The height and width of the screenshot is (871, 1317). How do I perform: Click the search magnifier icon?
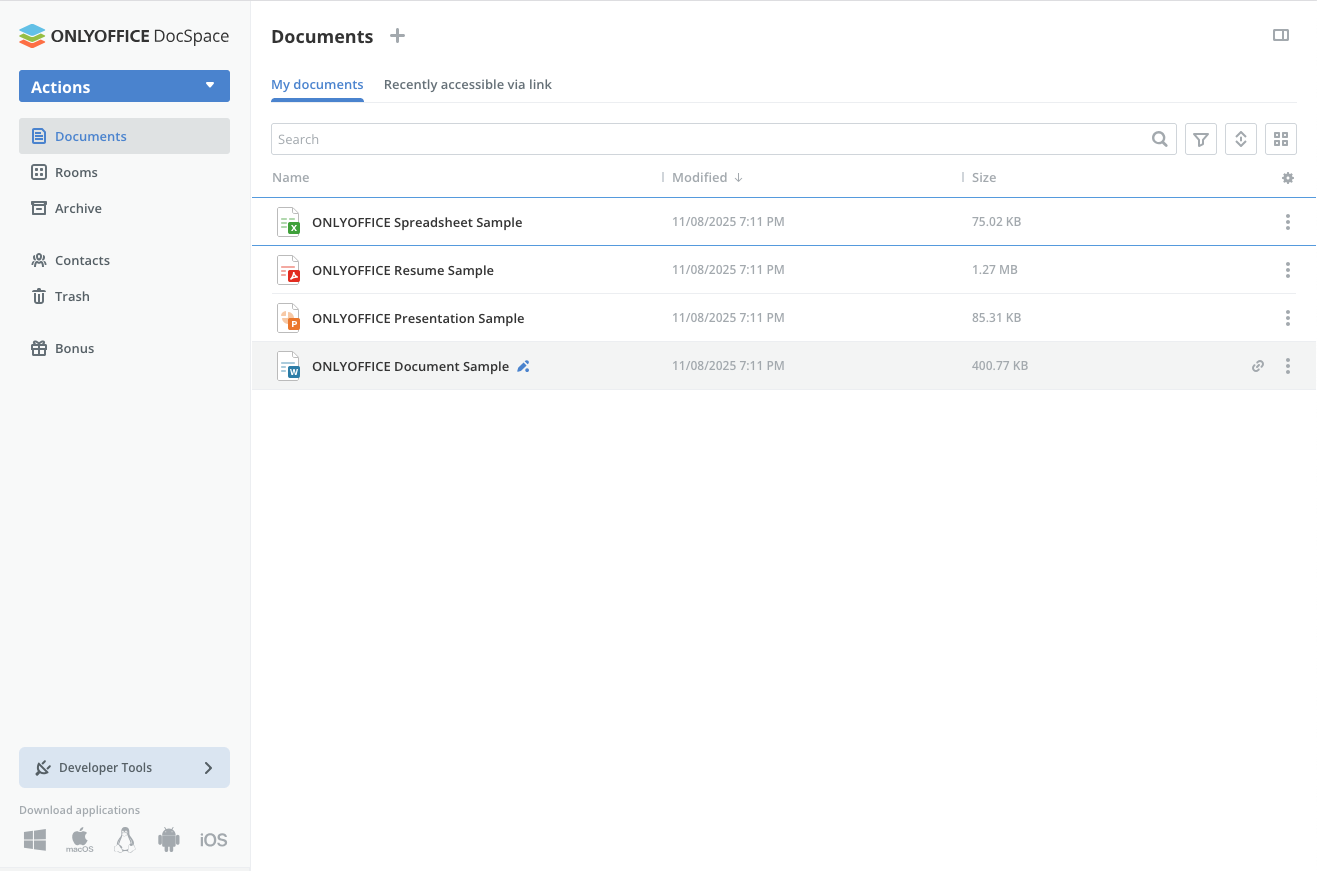(1159, 140)
